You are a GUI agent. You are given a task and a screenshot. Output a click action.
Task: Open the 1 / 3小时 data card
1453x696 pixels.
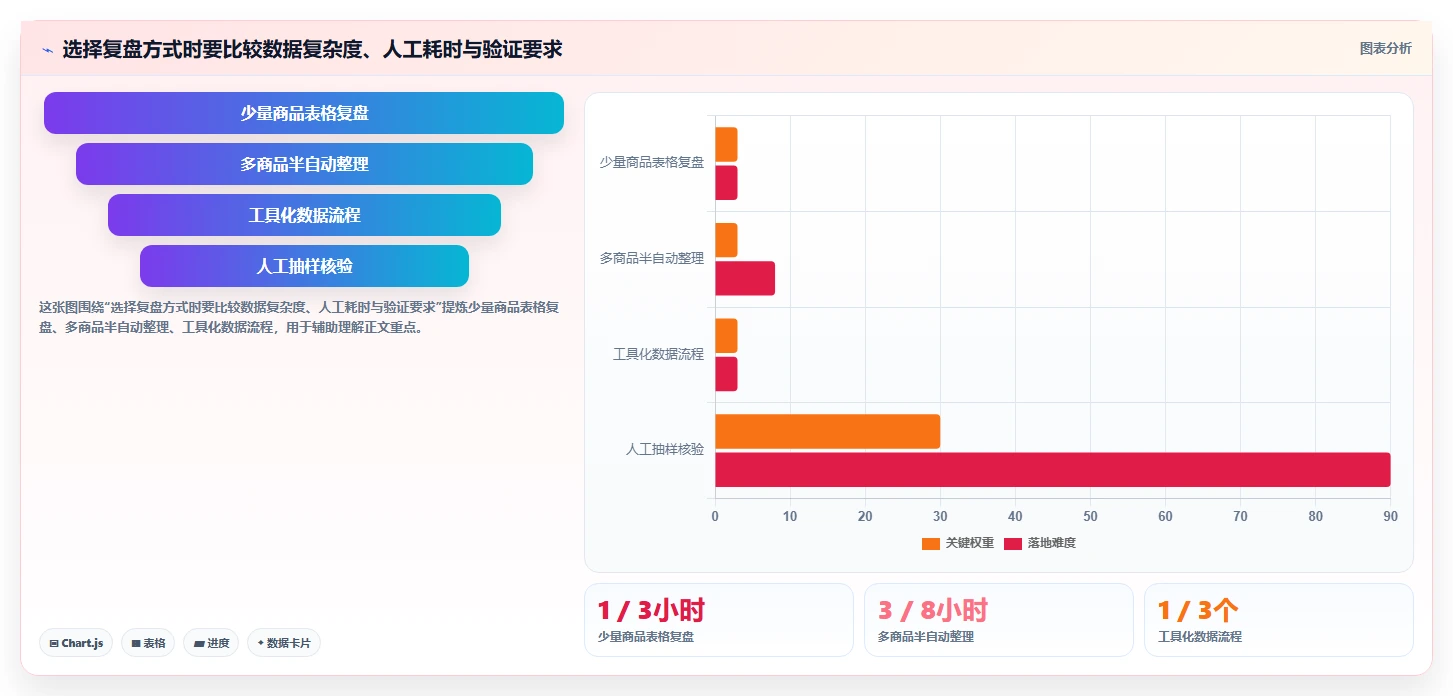(719, 620)
